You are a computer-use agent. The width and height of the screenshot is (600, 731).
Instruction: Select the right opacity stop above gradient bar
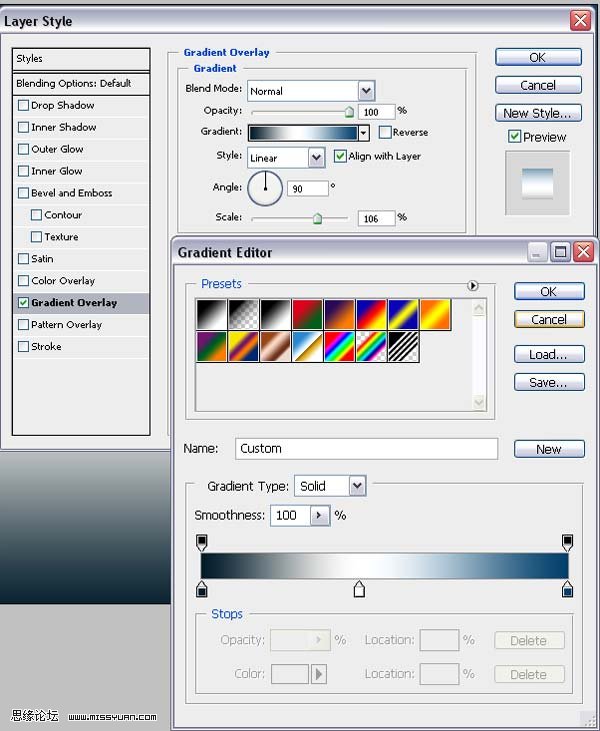(567, 542)
